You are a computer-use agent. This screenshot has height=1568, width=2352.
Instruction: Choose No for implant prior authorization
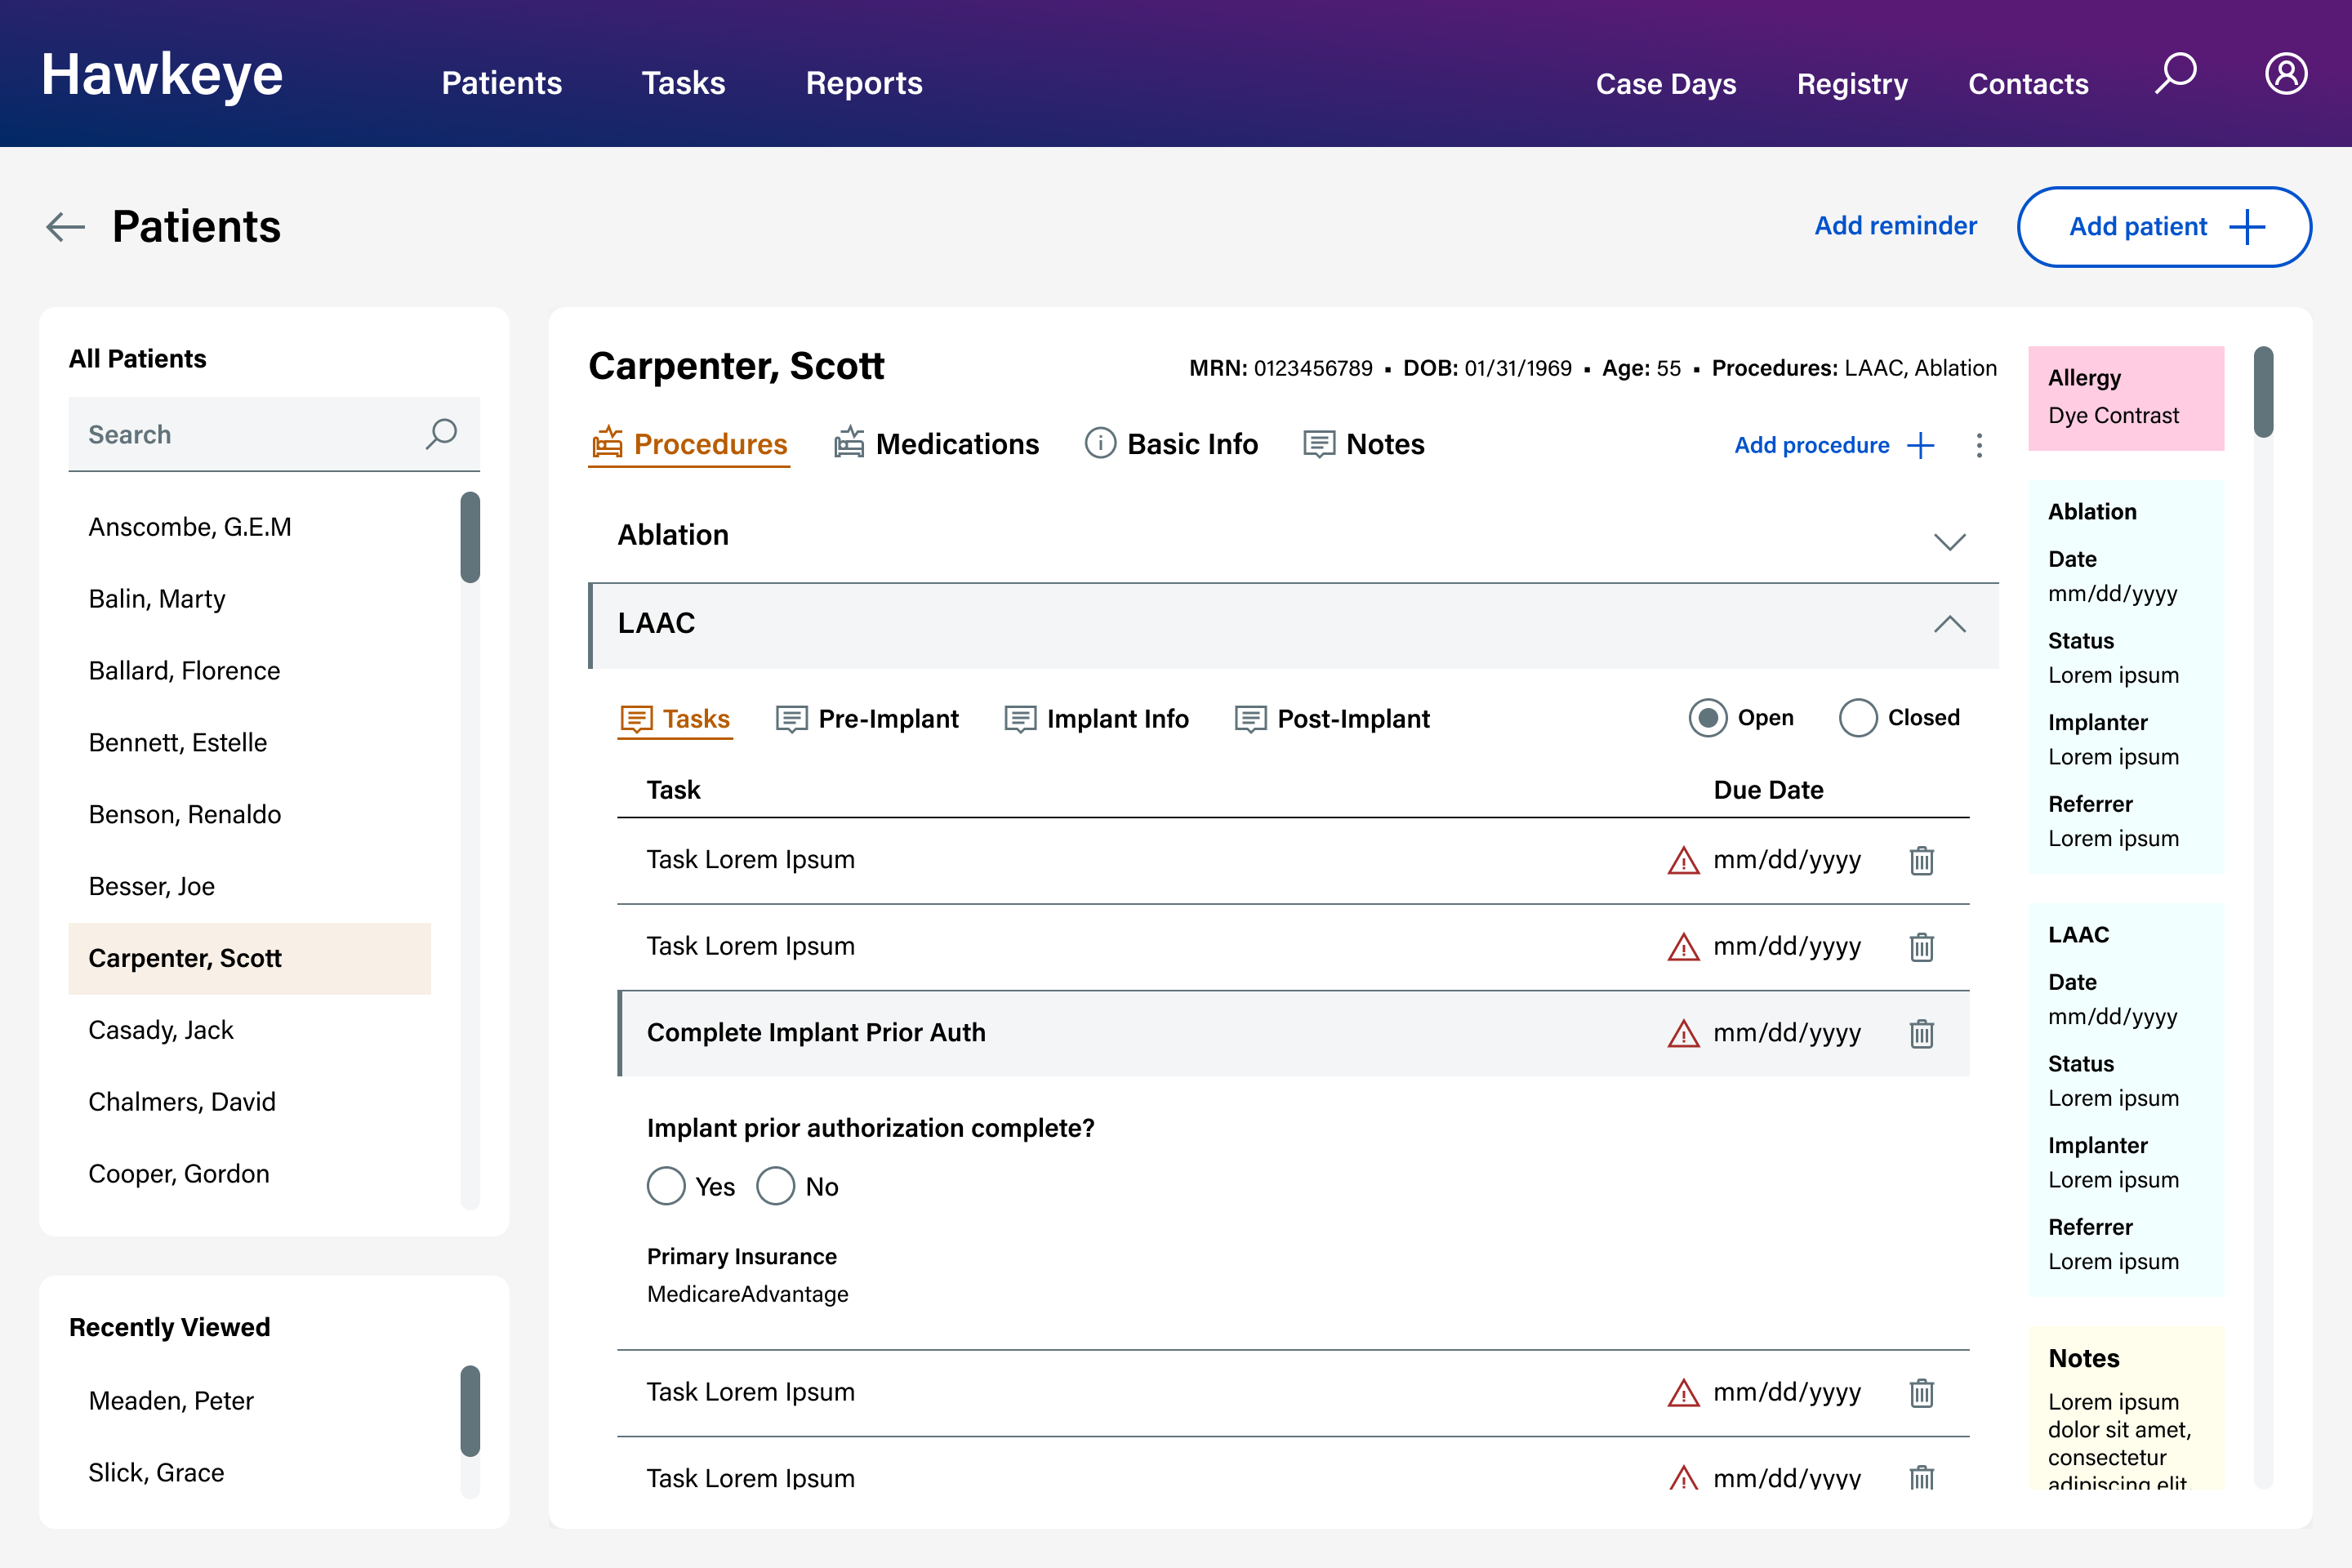pyautogui.click(x=775, y=1187)
